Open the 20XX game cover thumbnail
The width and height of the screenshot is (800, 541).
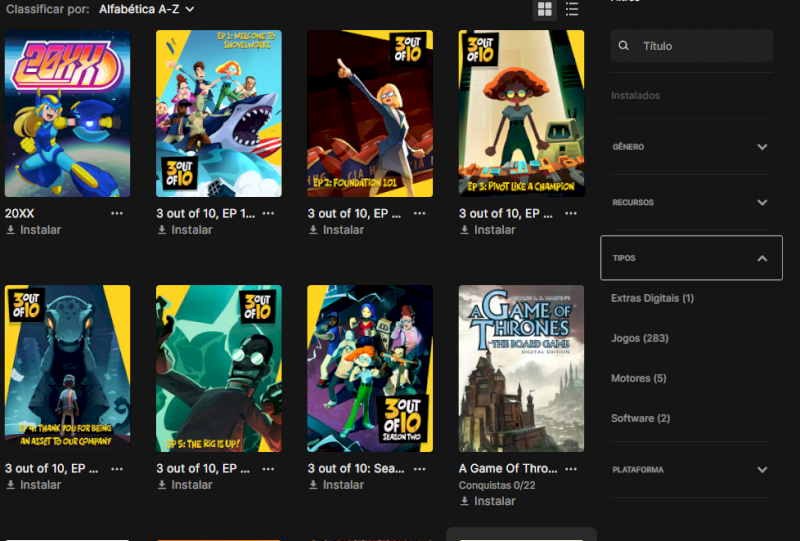tap(67, 113)
